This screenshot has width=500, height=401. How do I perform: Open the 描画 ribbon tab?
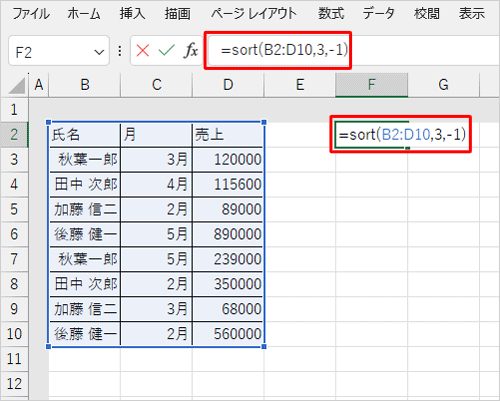(177, 14)
